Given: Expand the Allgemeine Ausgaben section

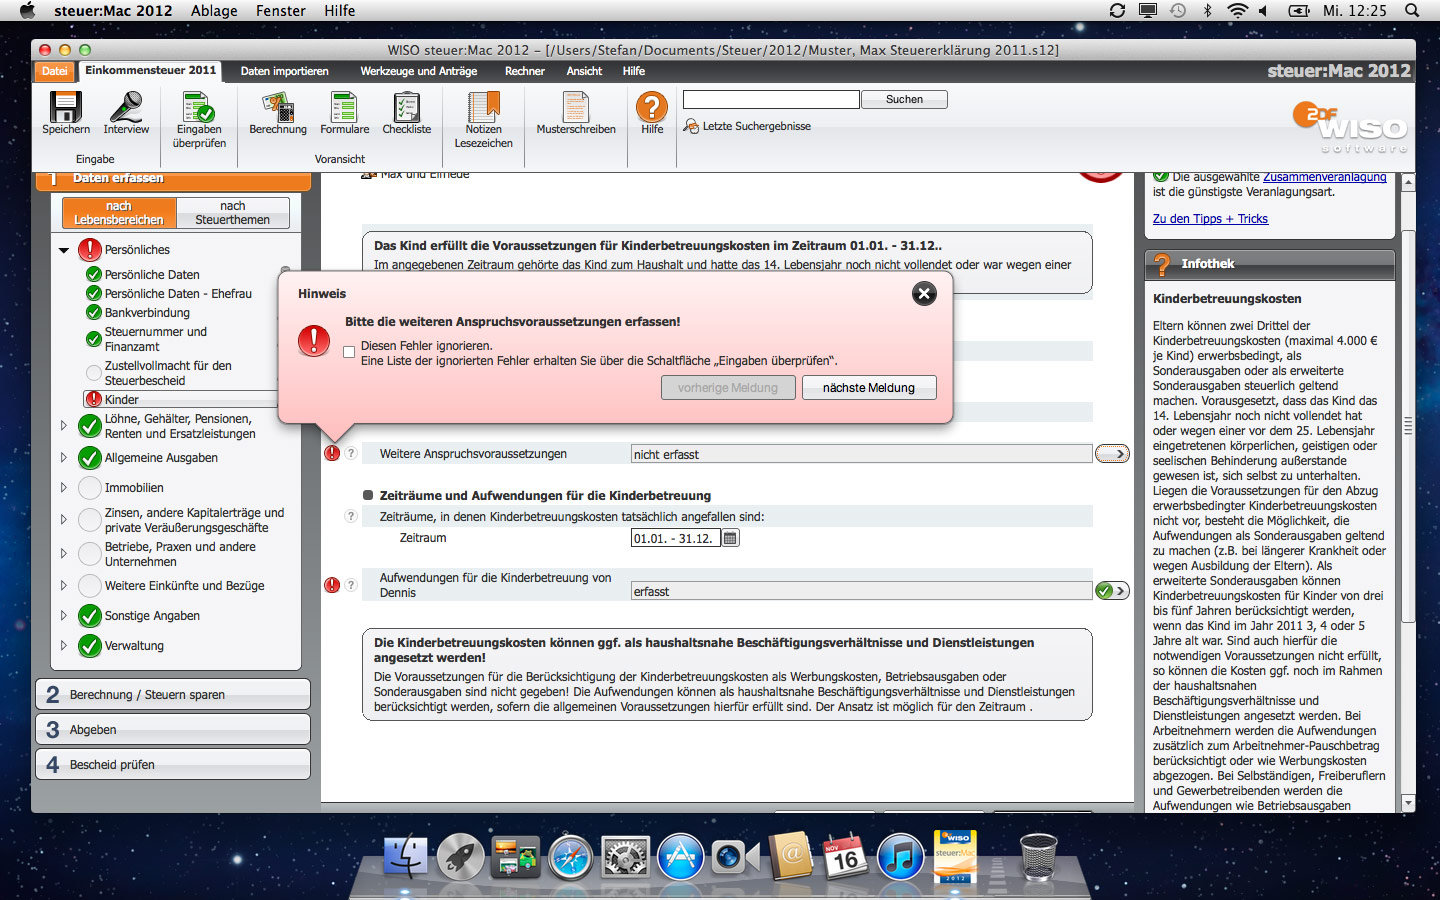Looking at the screenshot, I should click(x=64, y=458).
